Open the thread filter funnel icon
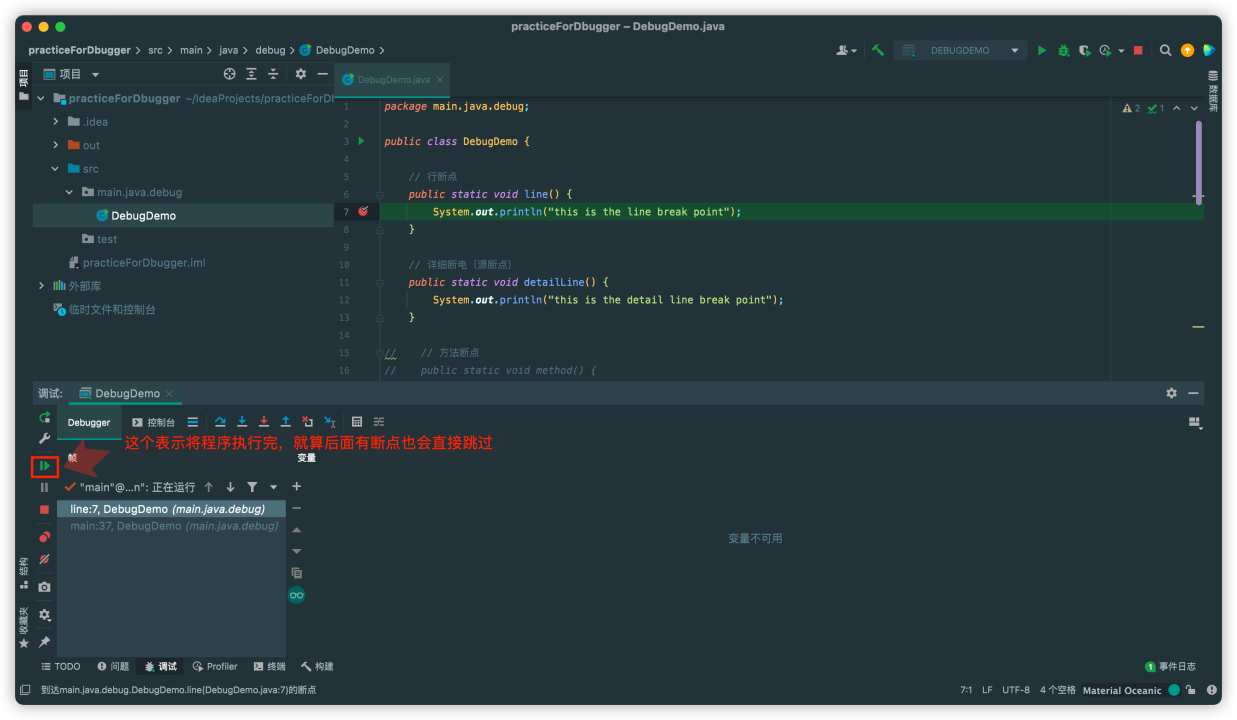 click(x=252, y=487)
